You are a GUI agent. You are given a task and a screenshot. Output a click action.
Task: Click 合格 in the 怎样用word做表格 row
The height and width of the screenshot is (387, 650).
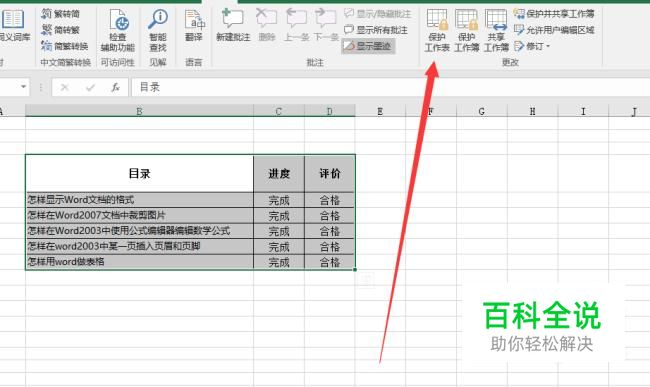point(330,262)
